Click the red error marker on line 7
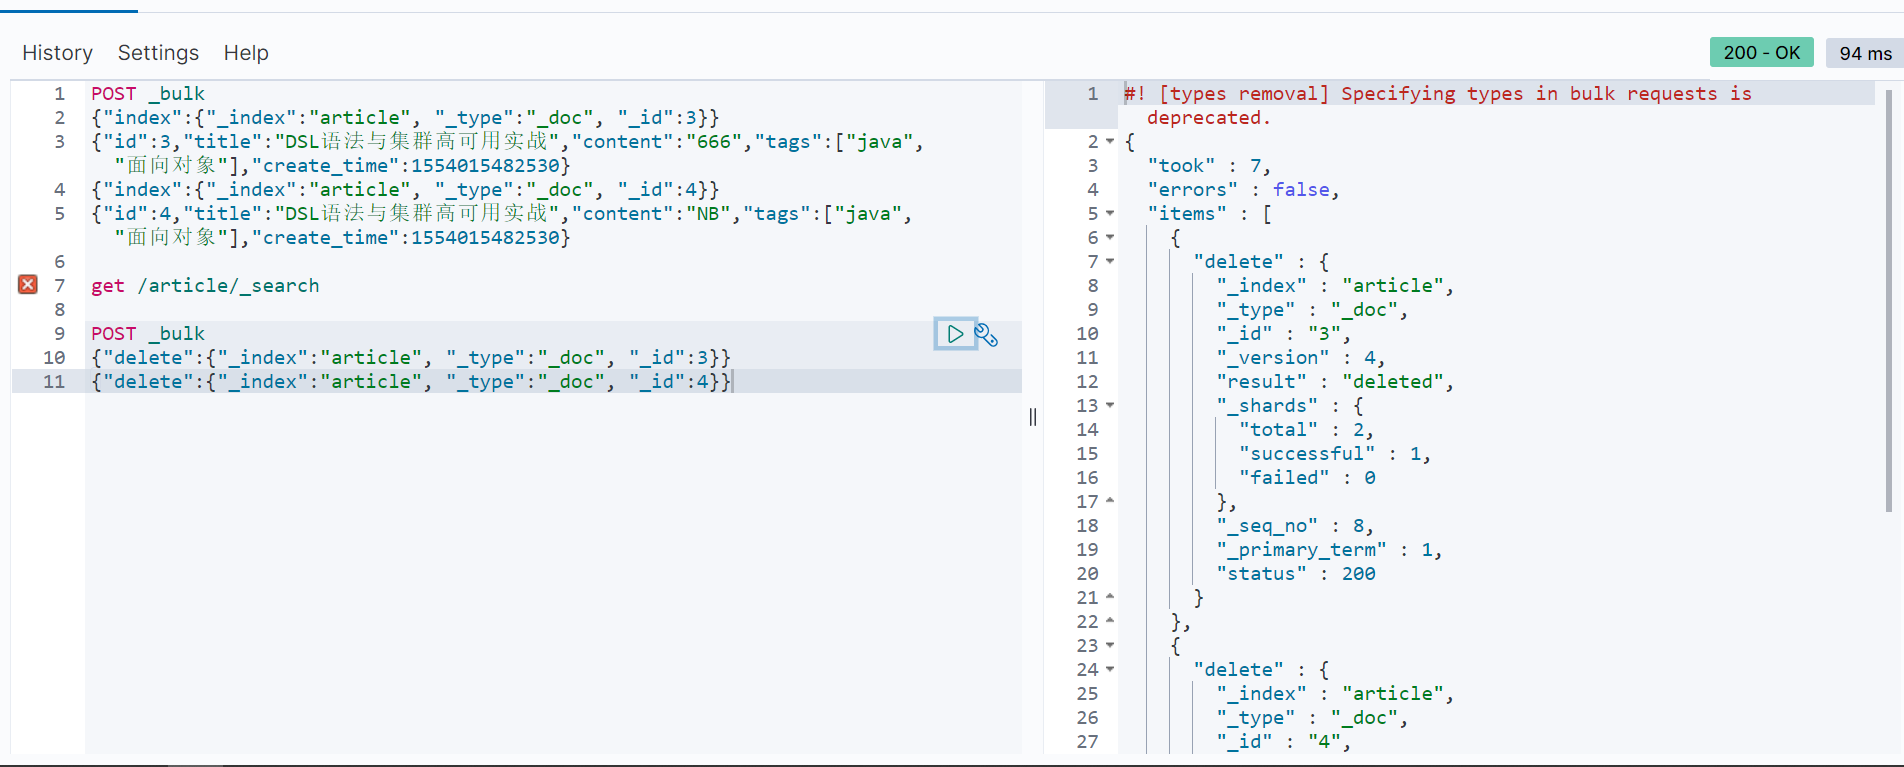The height and width of the screenshot is (767, 1904). pos(28,285)
